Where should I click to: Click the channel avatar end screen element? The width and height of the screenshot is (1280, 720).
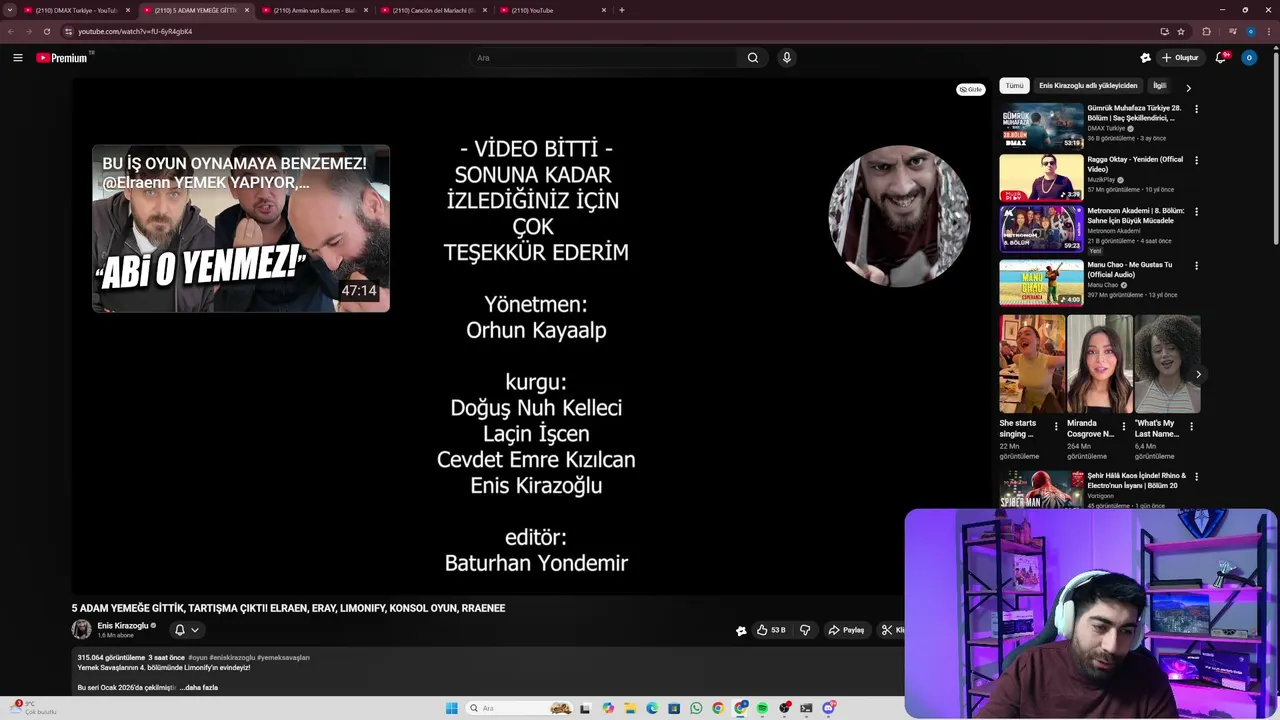click(899, 217)
